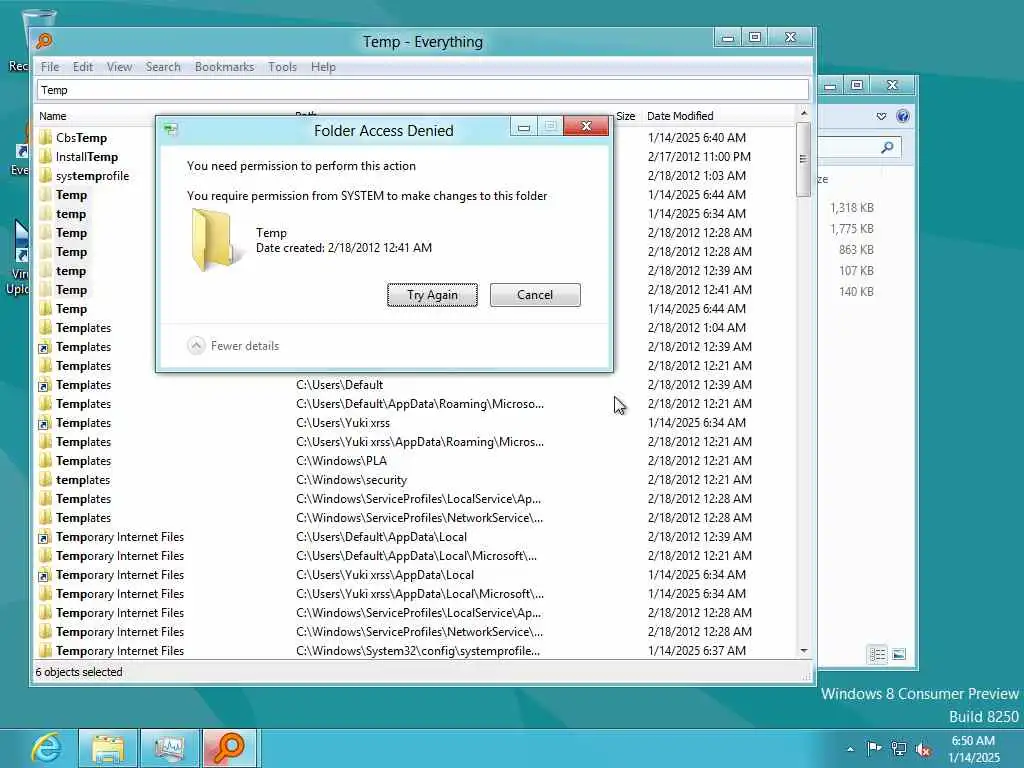This screenshot has width=1024, height=768.
Task: Click the Action Center flag tray icon
Action: 874,748
